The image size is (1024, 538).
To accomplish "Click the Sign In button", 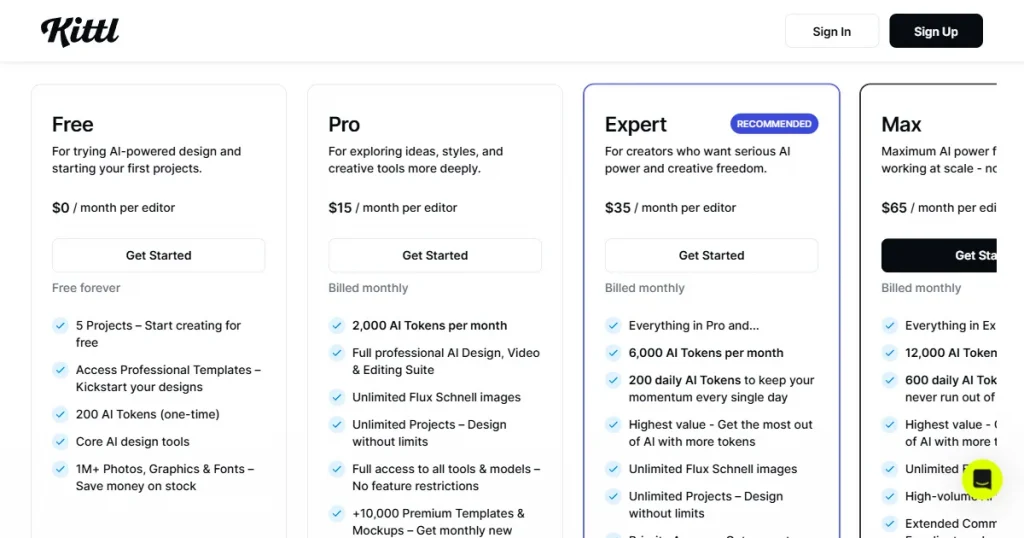I will 831,31.
